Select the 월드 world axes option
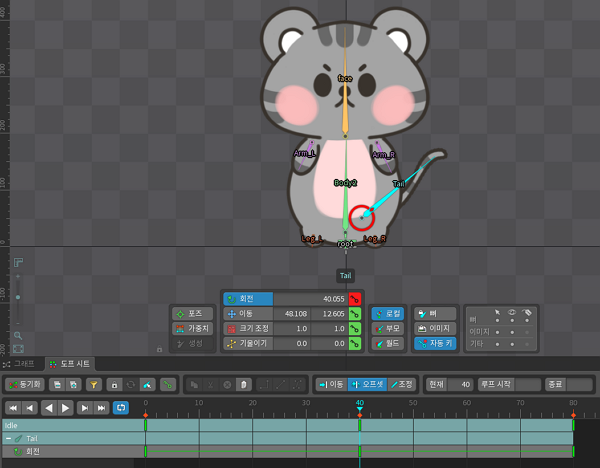Image resolution: width=600 pixels, height=468 pixels. (x=388, y=344)
